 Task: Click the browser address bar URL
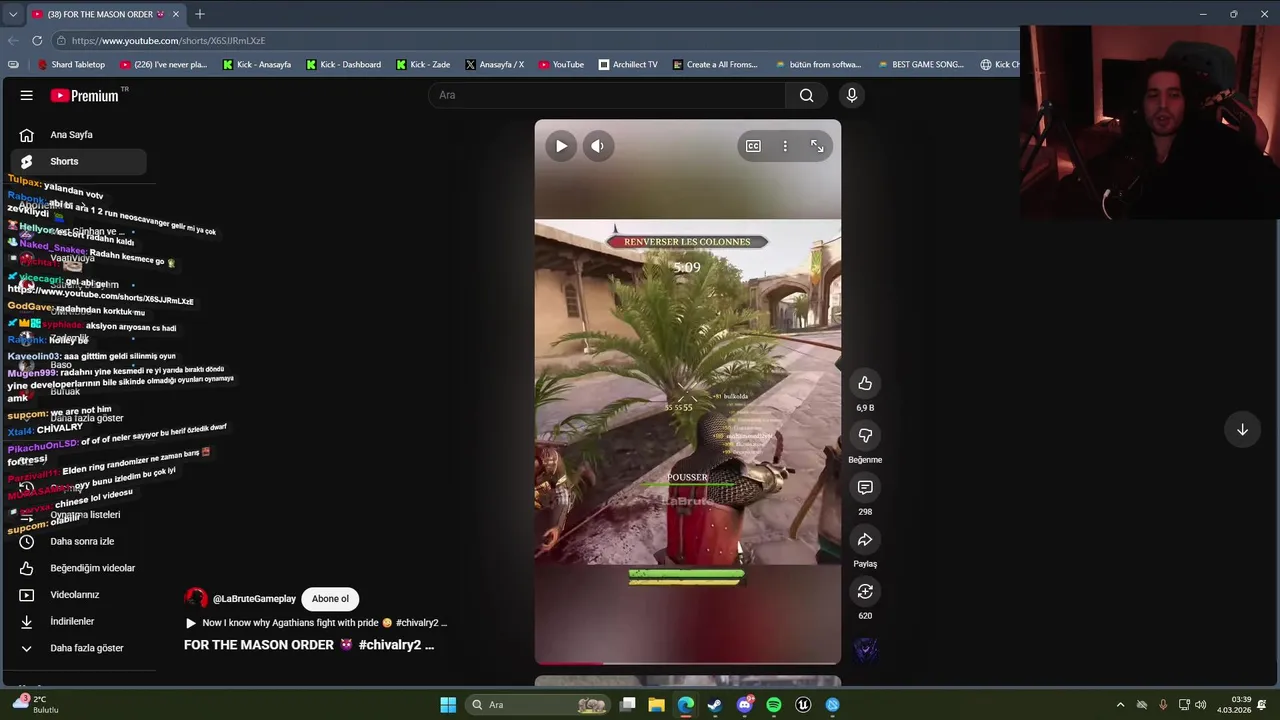point(168,41)
